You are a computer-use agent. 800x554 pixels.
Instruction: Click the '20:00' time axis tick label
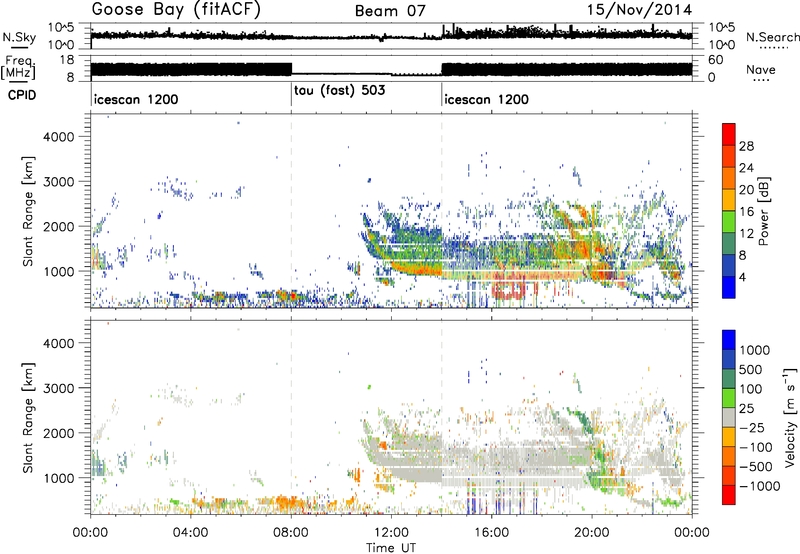click(x=592, y=533)
